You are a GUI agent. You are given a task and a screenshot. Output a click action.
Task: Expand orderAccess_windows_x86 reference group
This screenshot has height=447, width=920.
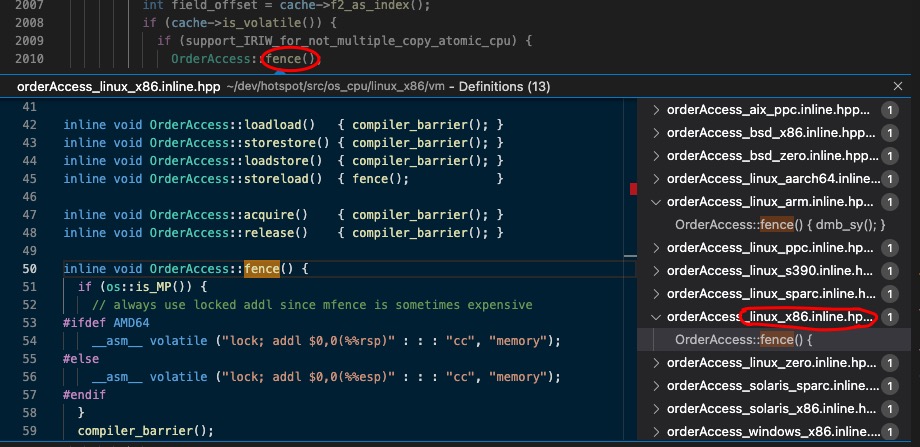click(656, 432)
